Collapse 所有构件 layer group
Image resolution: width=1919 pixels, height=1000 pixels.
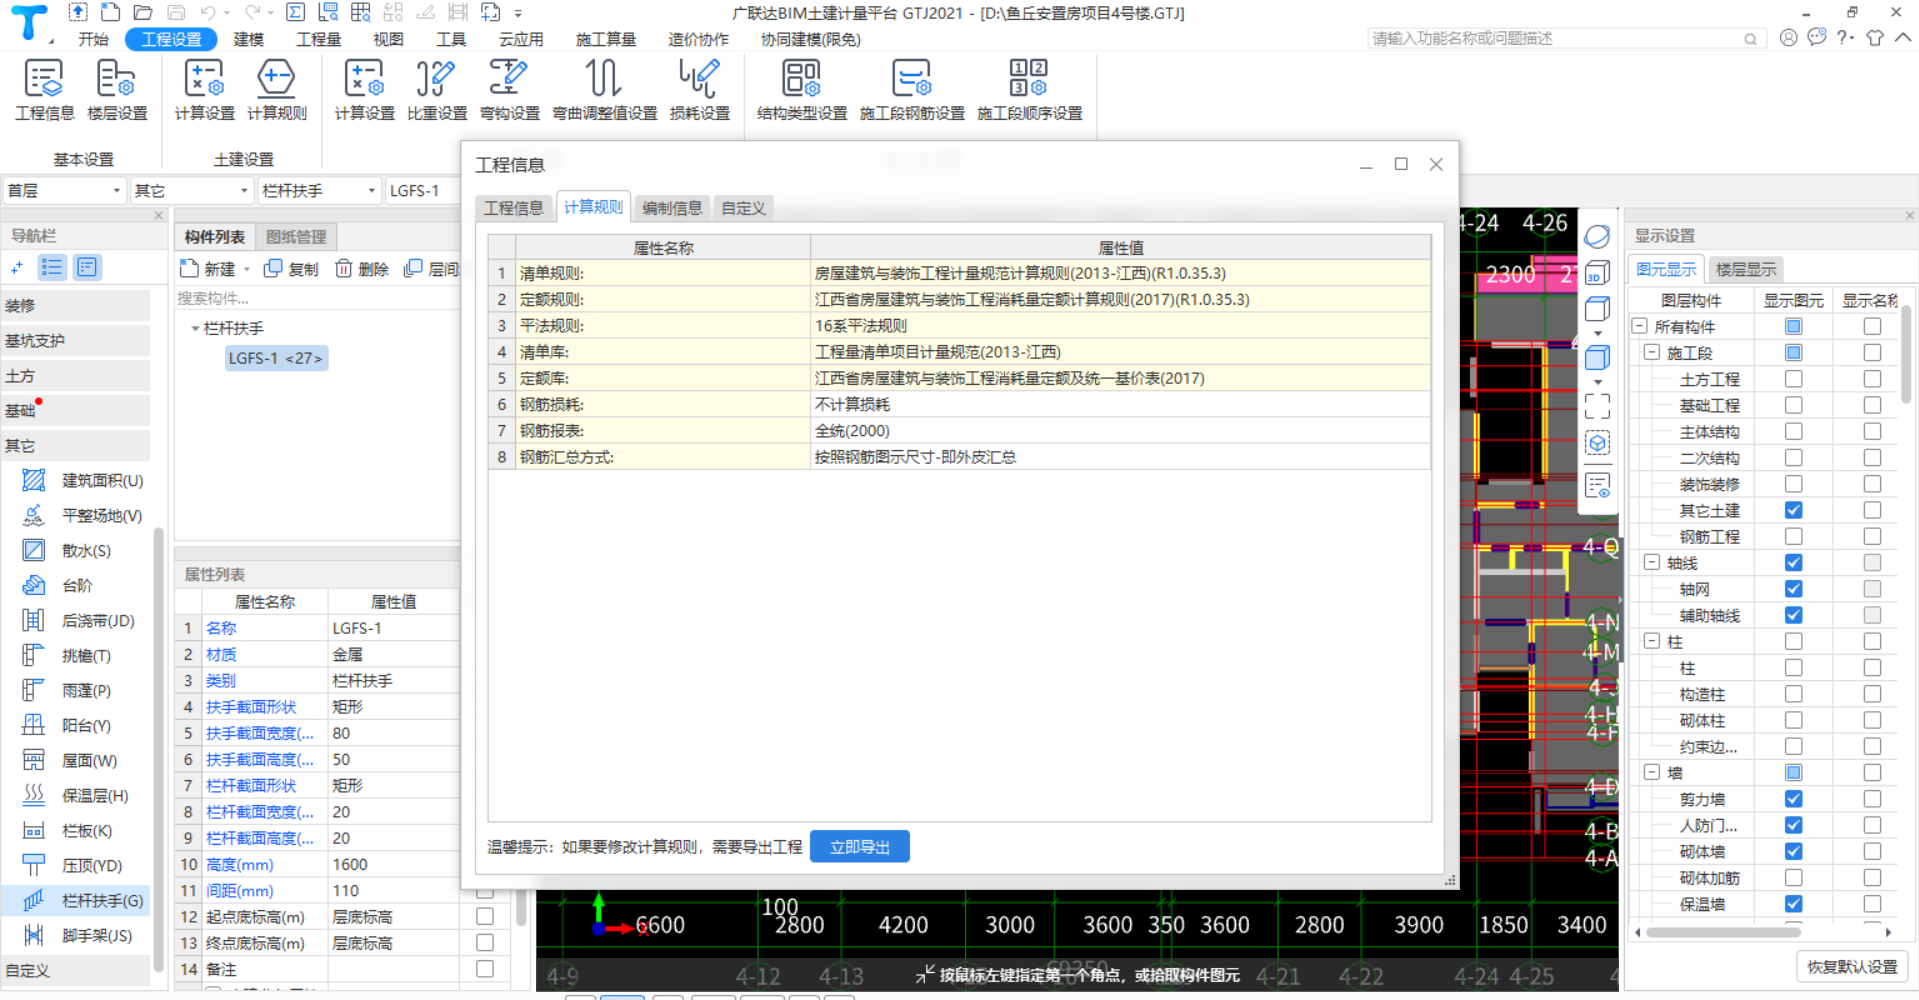pos(1640,327)
